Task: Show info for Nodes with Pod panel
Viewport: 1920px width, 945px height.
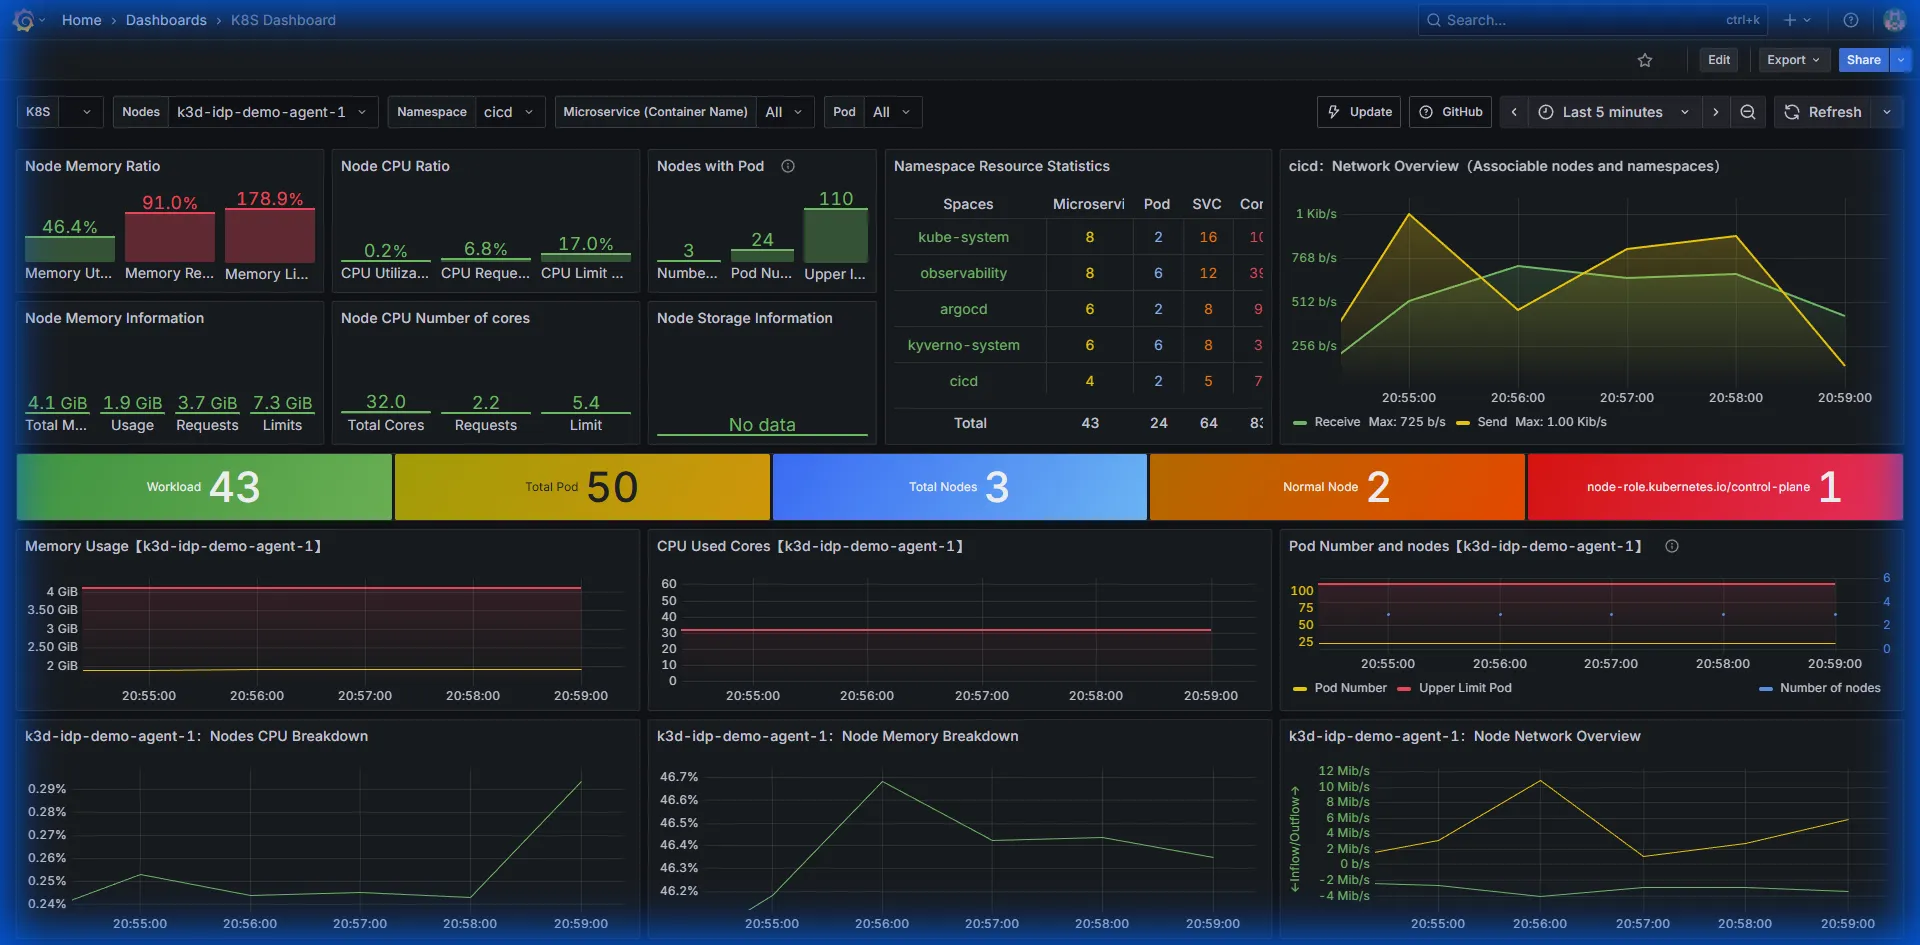Action: point(788,166)
